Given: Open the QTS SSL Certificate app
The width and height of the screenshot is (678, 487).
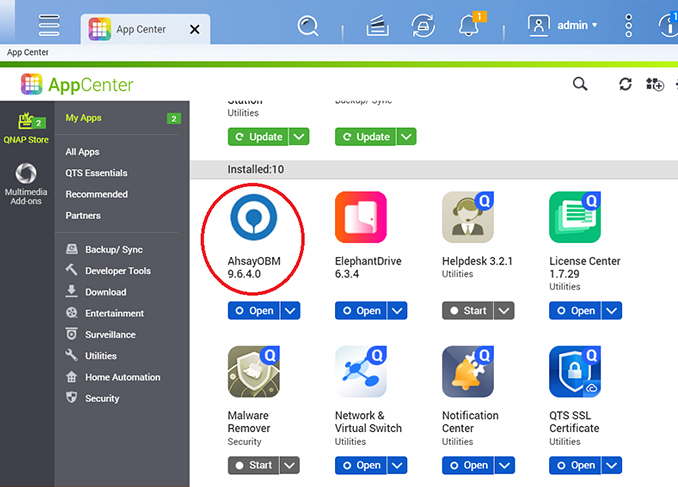Looking at the screenshot, I should tap(575, 465).
